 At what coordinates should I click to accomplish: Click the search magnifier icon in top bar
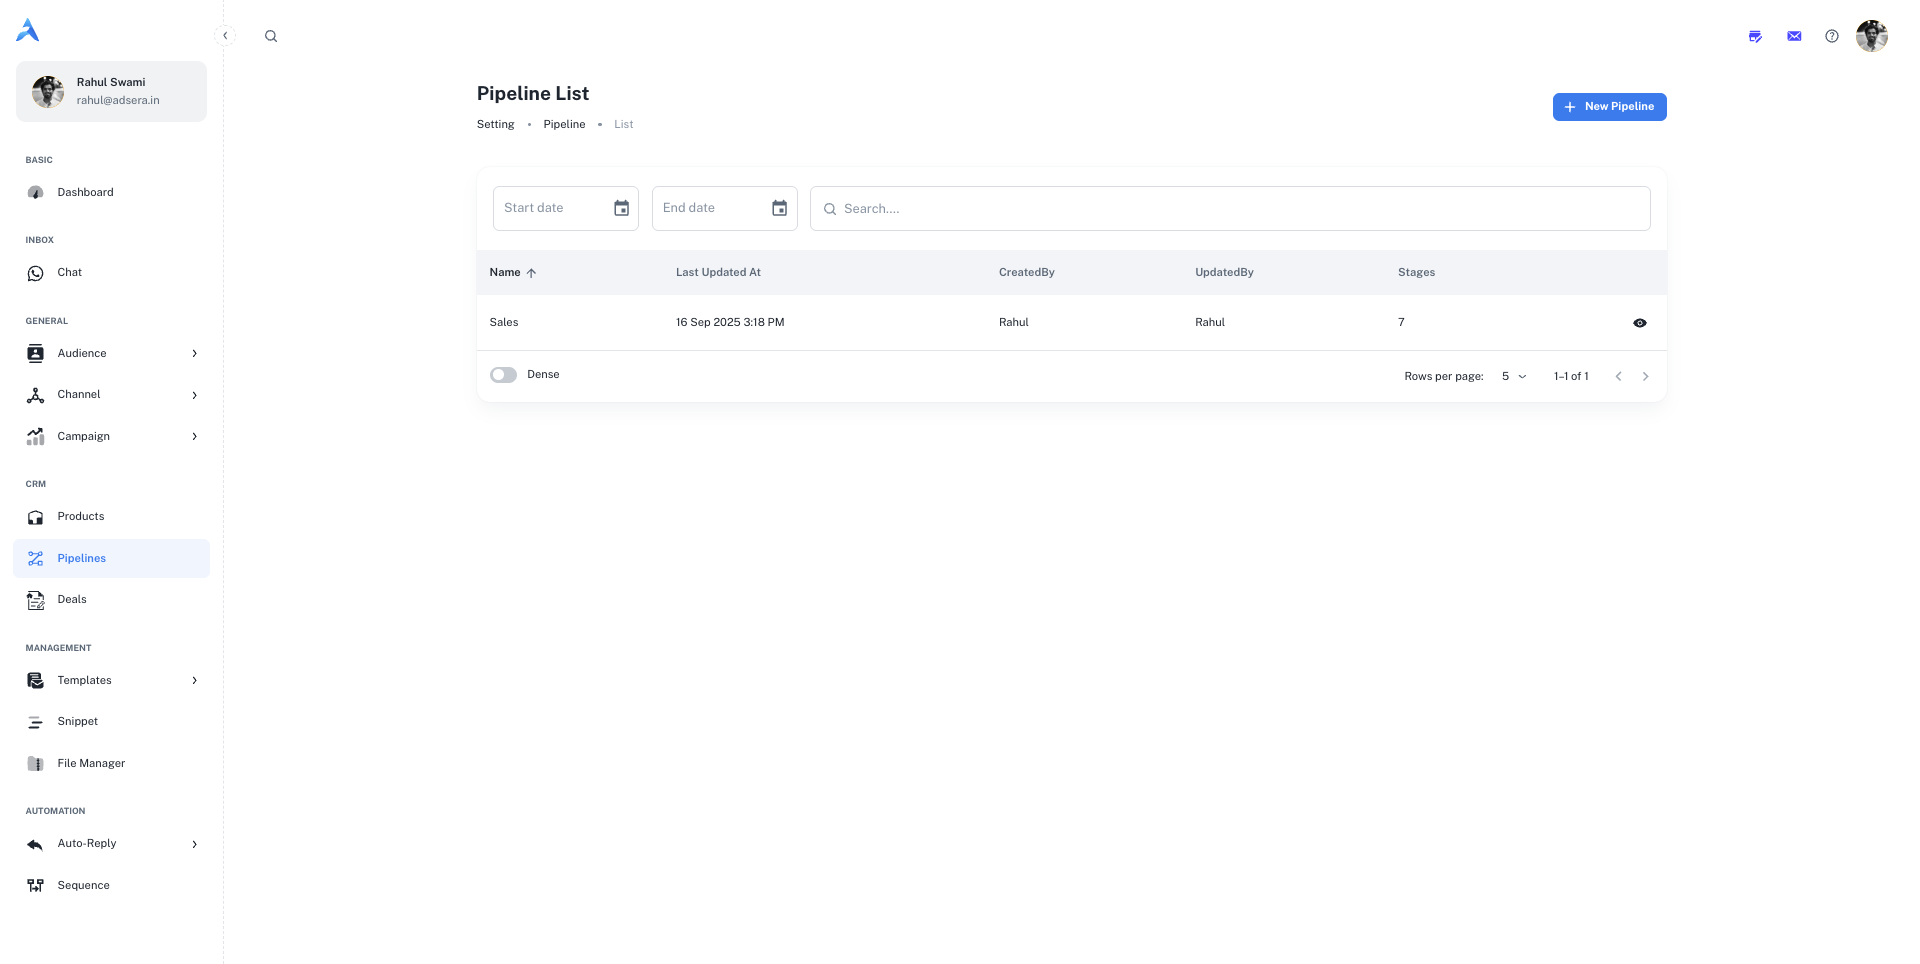[271, 36]
